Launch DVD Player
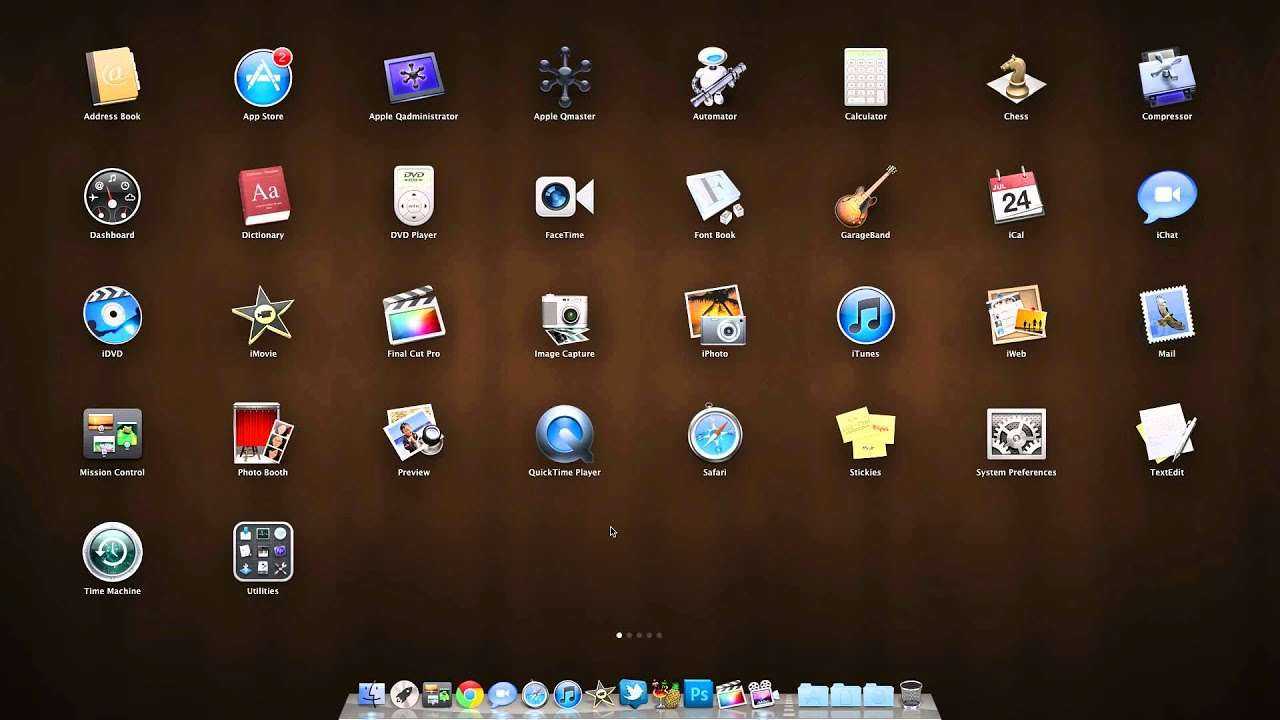Screen dimensions: 1280x720 (x=413, y=196)
